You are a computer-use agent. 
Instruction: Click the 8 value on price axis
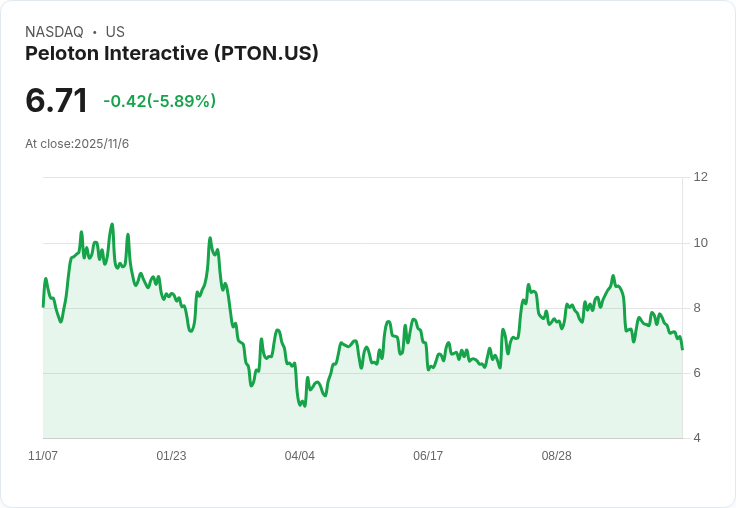click(697, 308)
